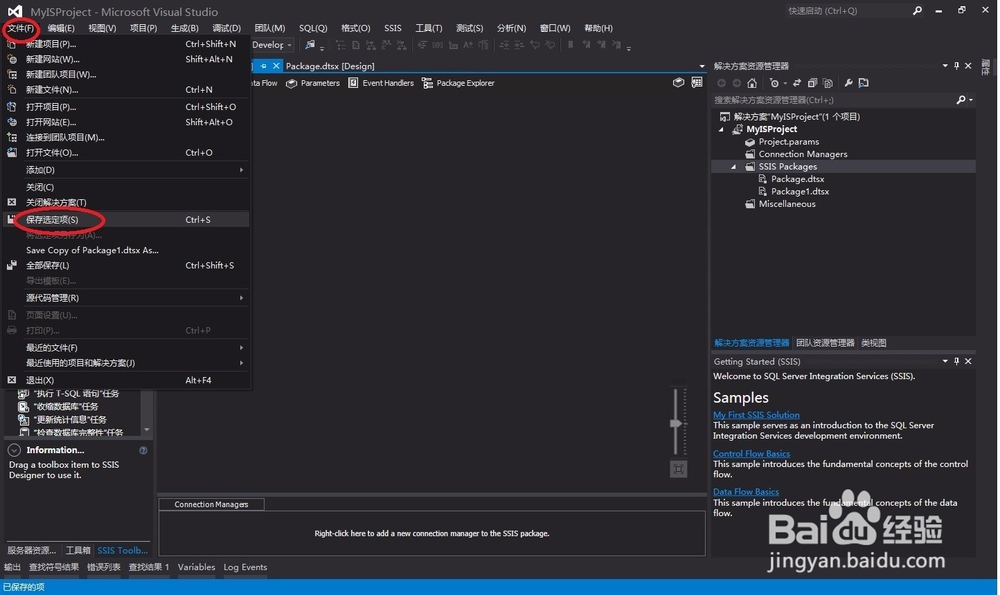Click the Quick Launch search magnifier icon
This screenshot has width=1000, height=595.
pos(917,11)
